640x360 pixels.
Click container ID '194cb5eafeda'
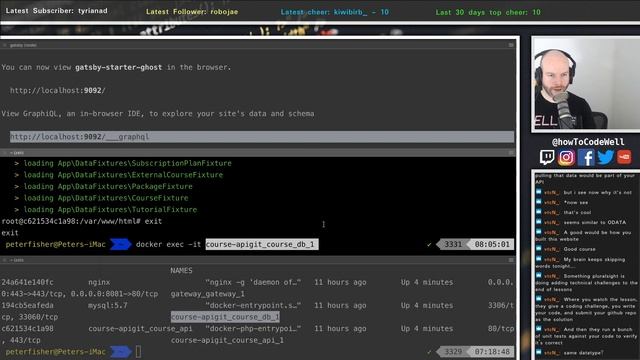pos(27,305)
